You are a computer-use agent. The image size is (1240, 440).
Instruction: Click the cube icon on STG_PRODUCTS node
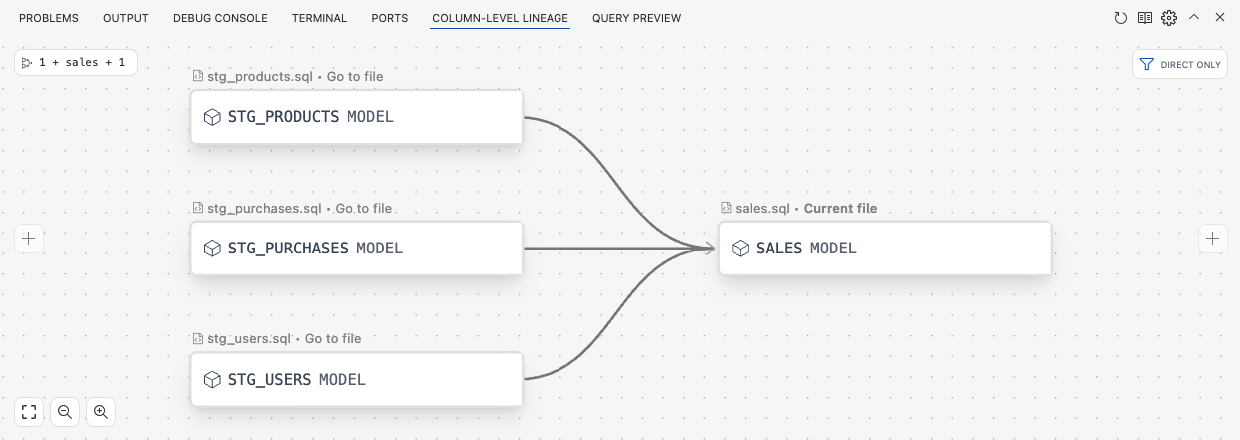pyautogui.click(x=212, y=117)
